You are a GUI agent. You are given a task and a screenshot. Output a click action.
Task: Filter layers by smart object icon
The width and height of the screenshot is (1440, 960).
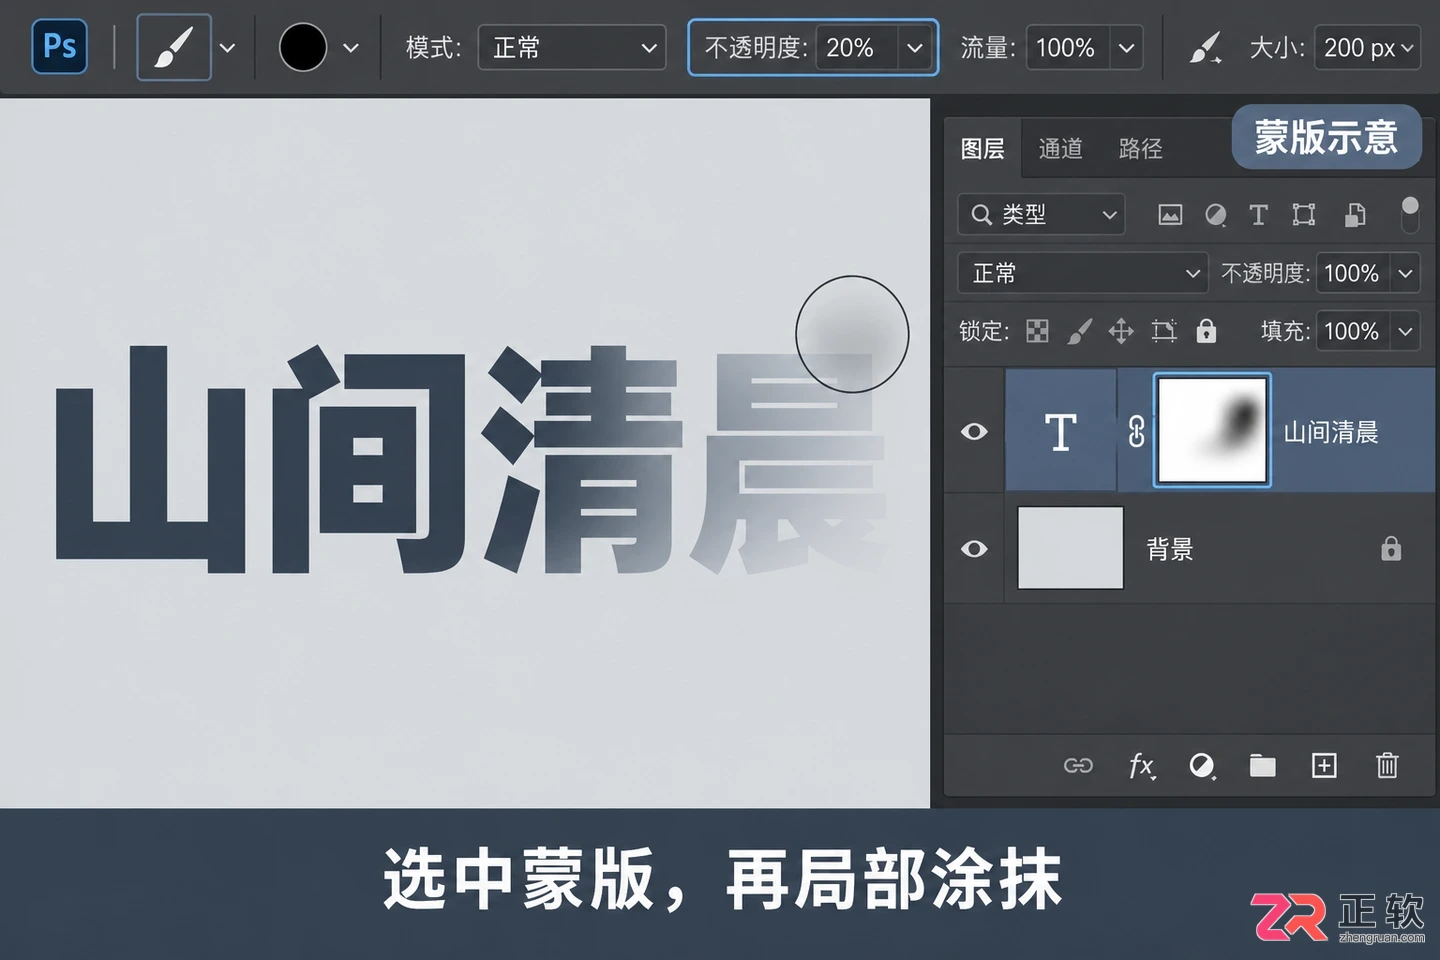point(1355,215)
